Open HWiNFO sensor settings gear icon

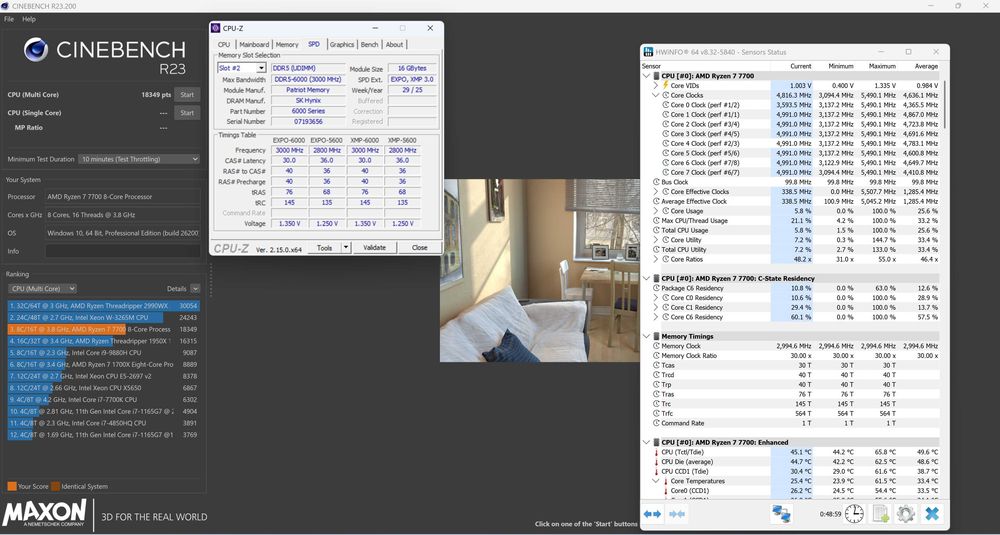click(x=906, y=513)
